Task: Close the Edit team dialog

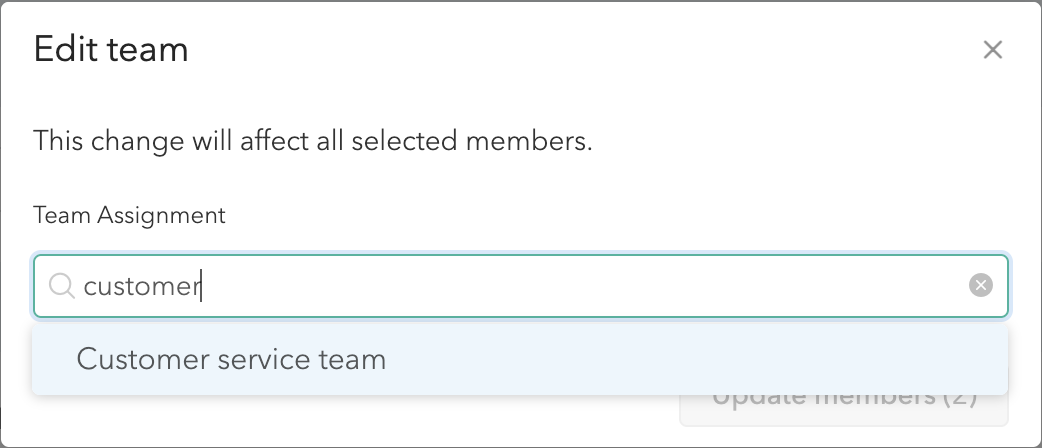Action: click(992, 50)
